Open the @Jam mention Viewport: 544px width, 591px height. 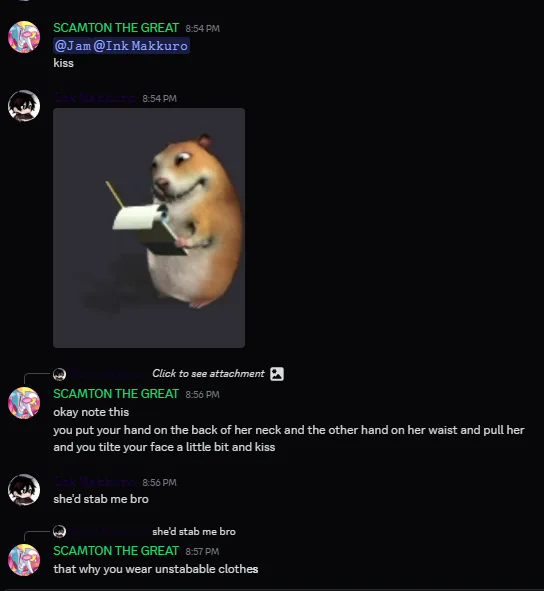pos(73,46)
